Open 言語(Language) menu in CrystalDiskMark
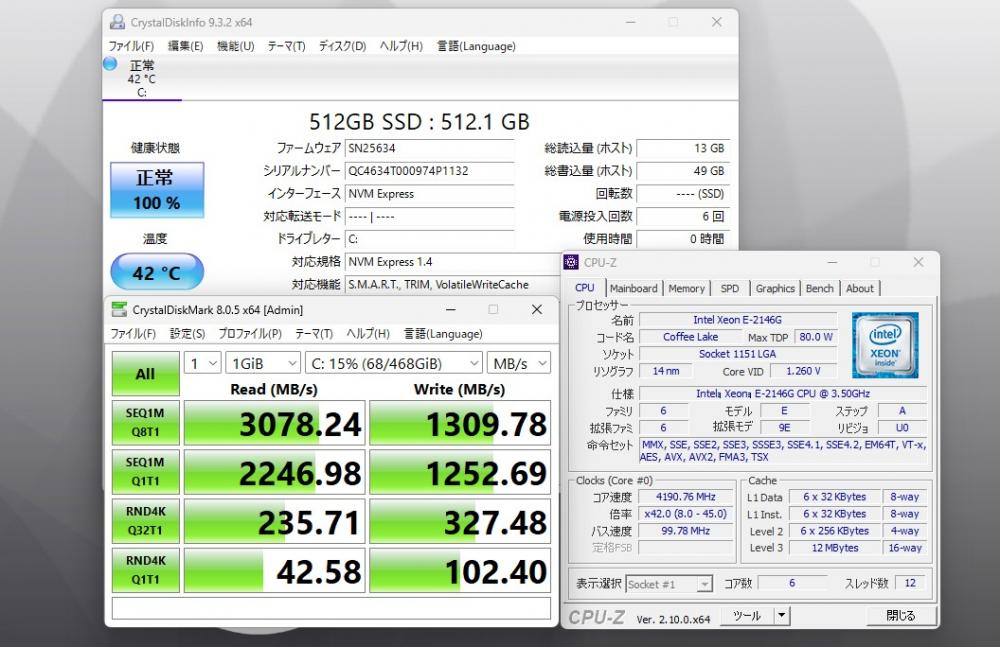Image resolution: width=1000 pixels, height=647 pixels. (443, 334)
